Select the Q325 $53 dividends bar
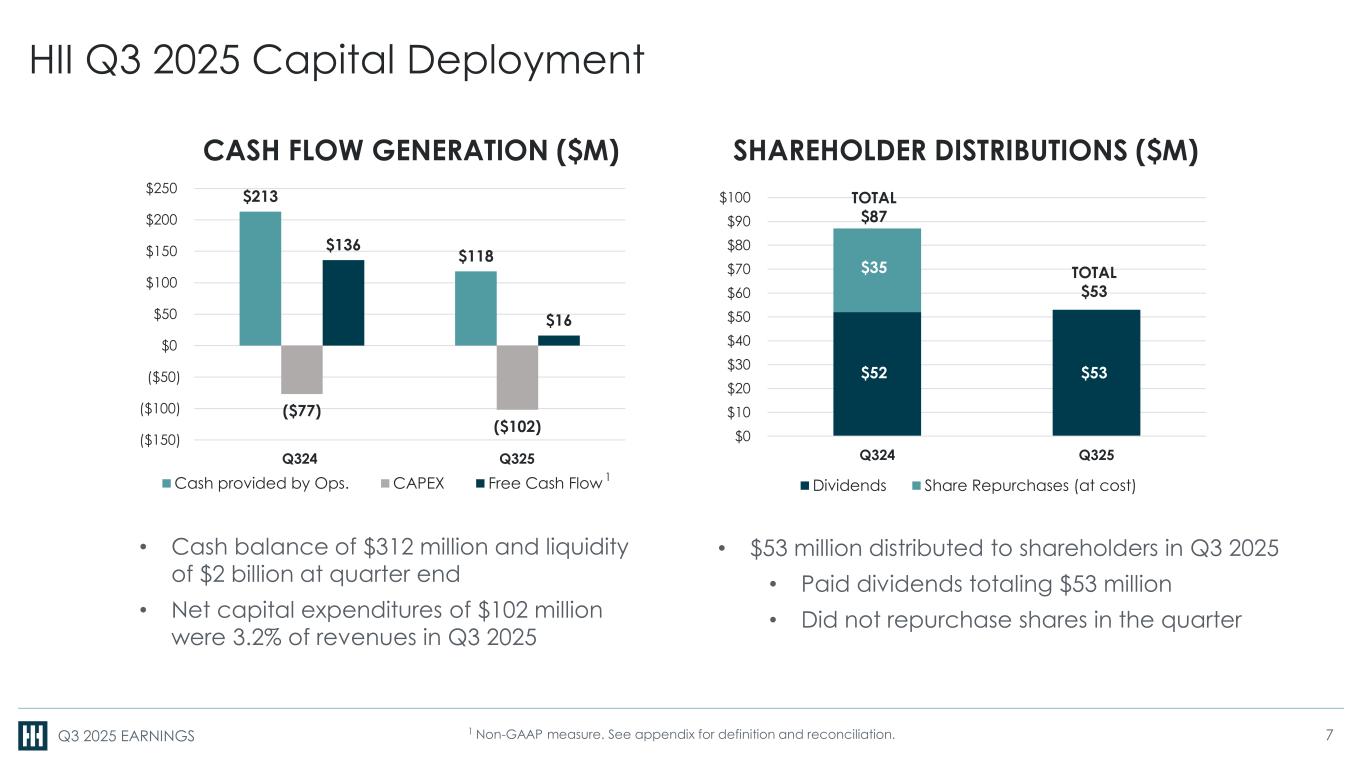The height and width of the screenshot is (768, 1365). coord(1096,372)
